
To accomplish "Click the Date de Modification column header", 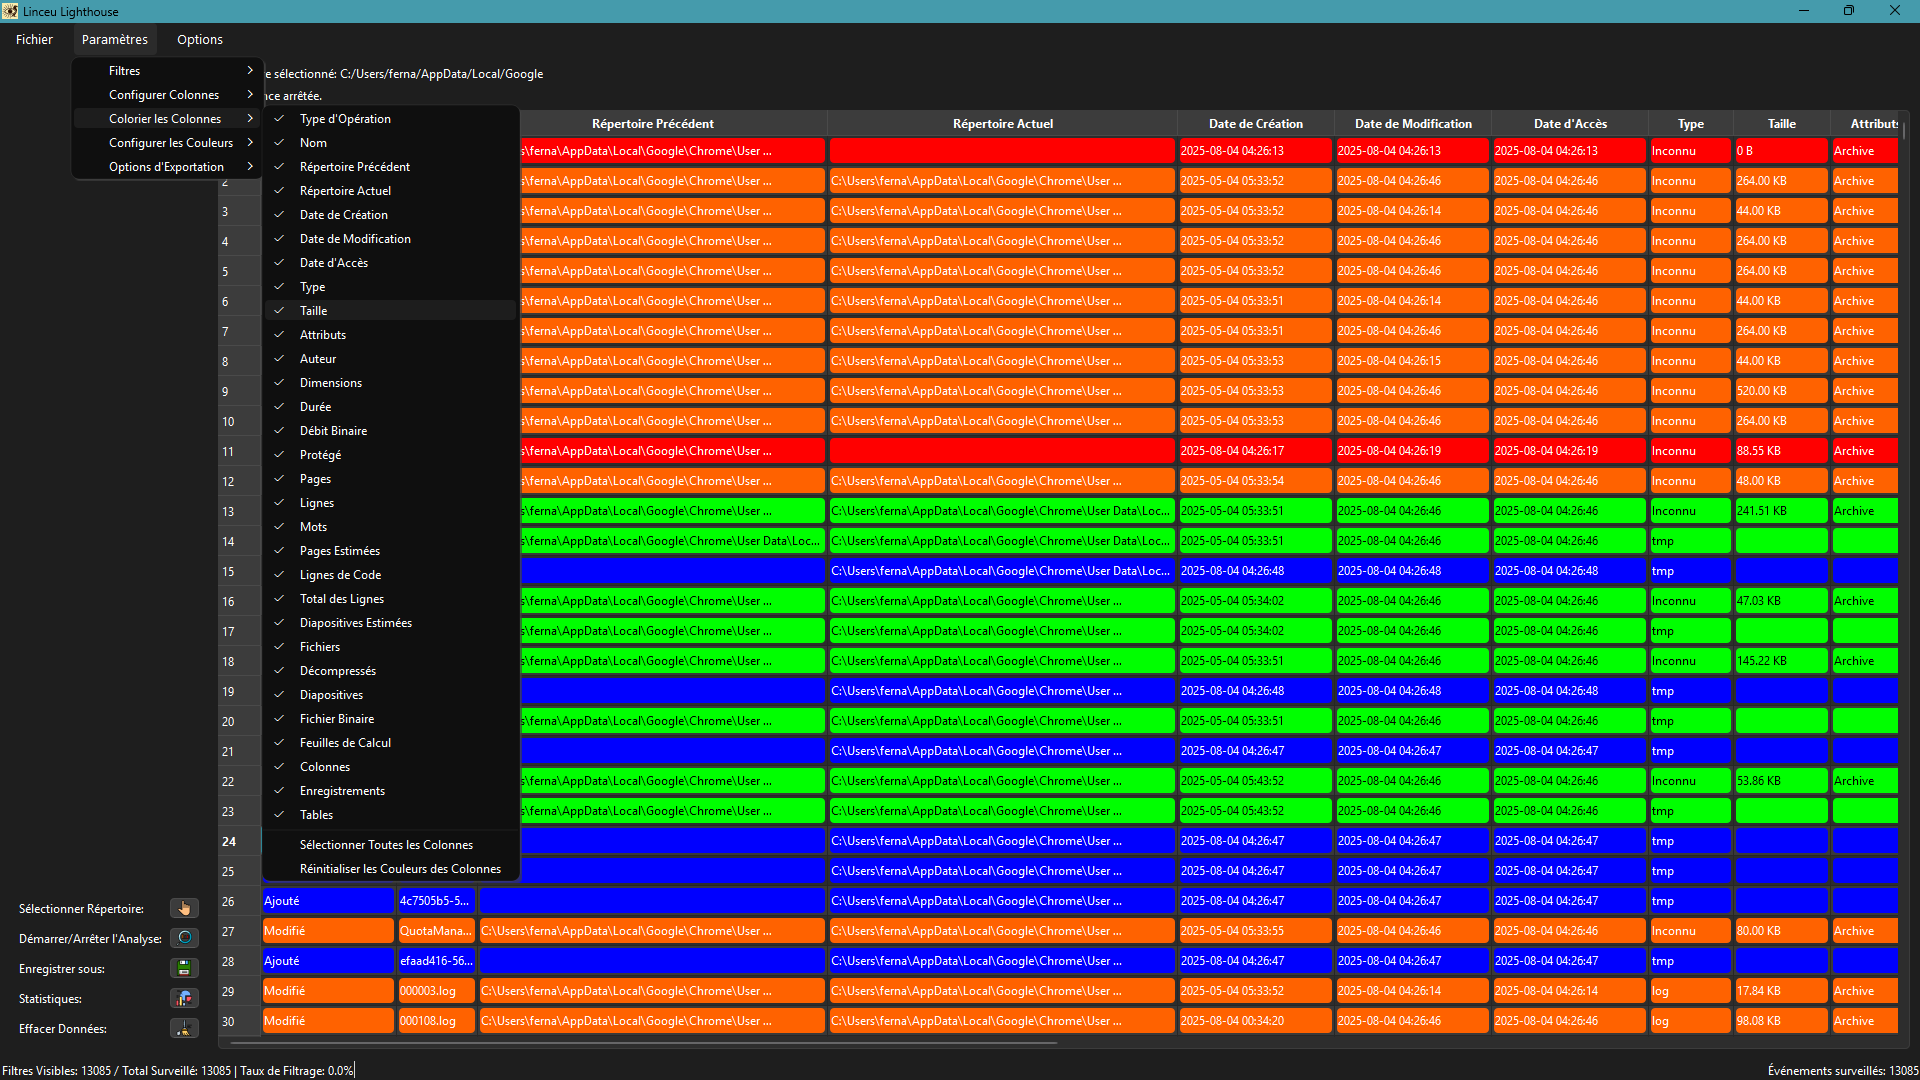I will coord(1412,124).
